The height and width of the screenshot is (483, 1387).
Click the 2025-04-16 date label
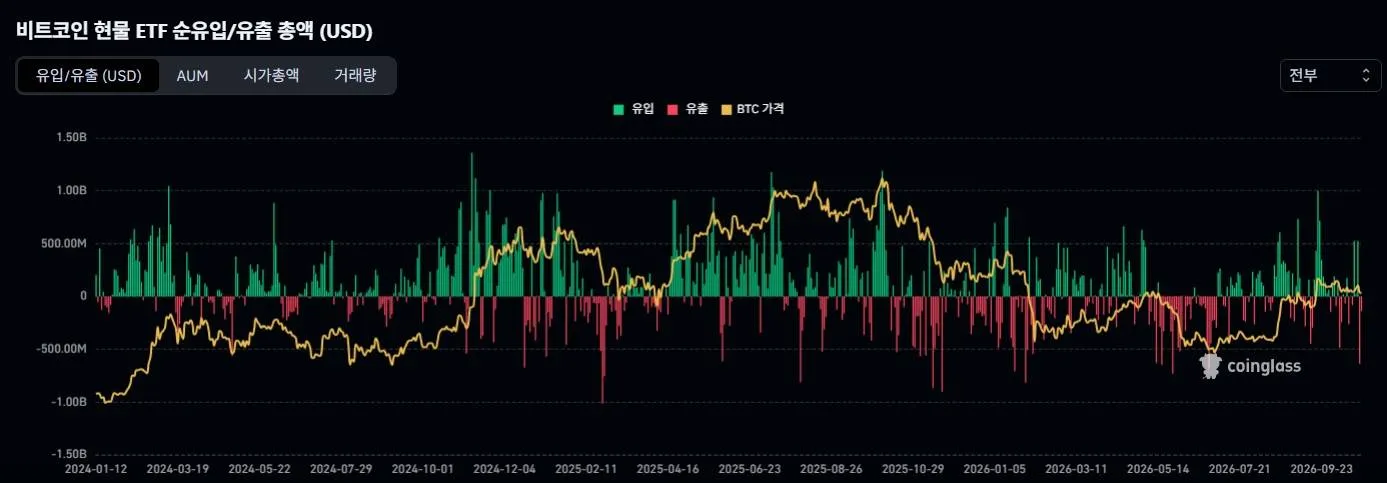tap(668, 468)
